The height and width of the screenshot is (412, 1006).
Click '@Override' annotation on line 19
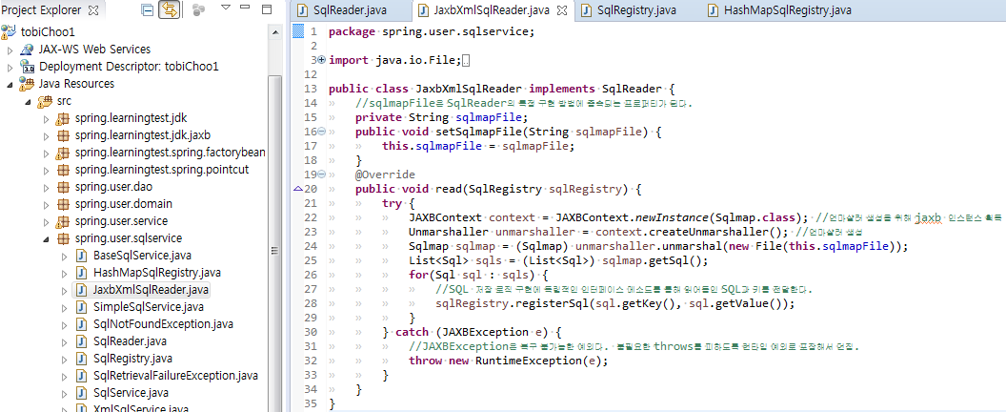click(x=385, y=175)
